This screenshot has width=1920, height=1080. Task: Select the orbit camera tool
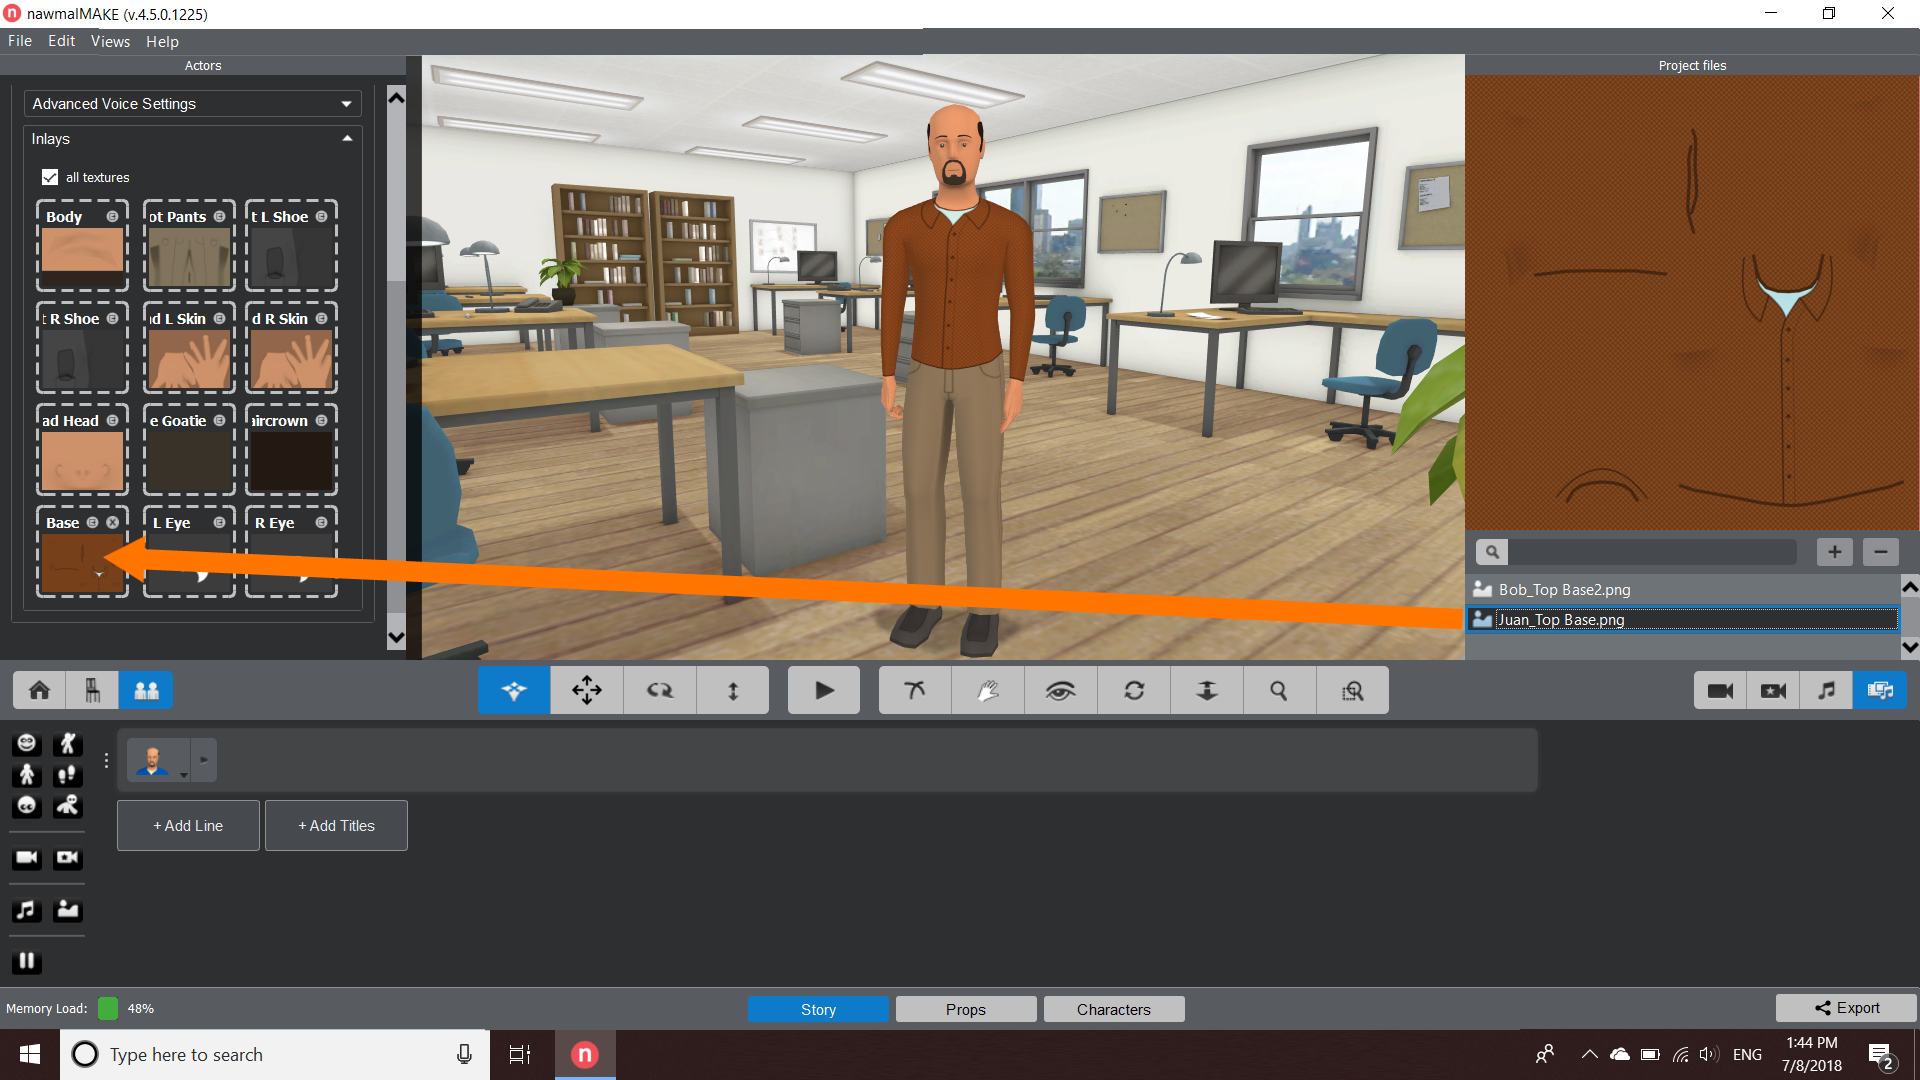point(915,690)
